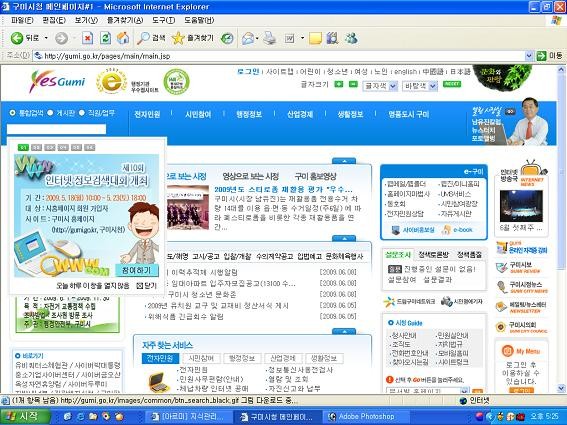Click the 참여하기 button in popup
The image size is (567, 425).
coord(137,270)
